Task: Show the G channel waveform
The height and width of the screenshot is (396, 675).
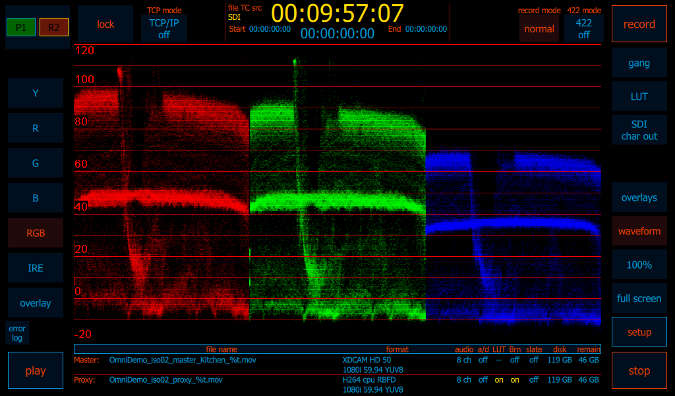Action: click(36, 163)
